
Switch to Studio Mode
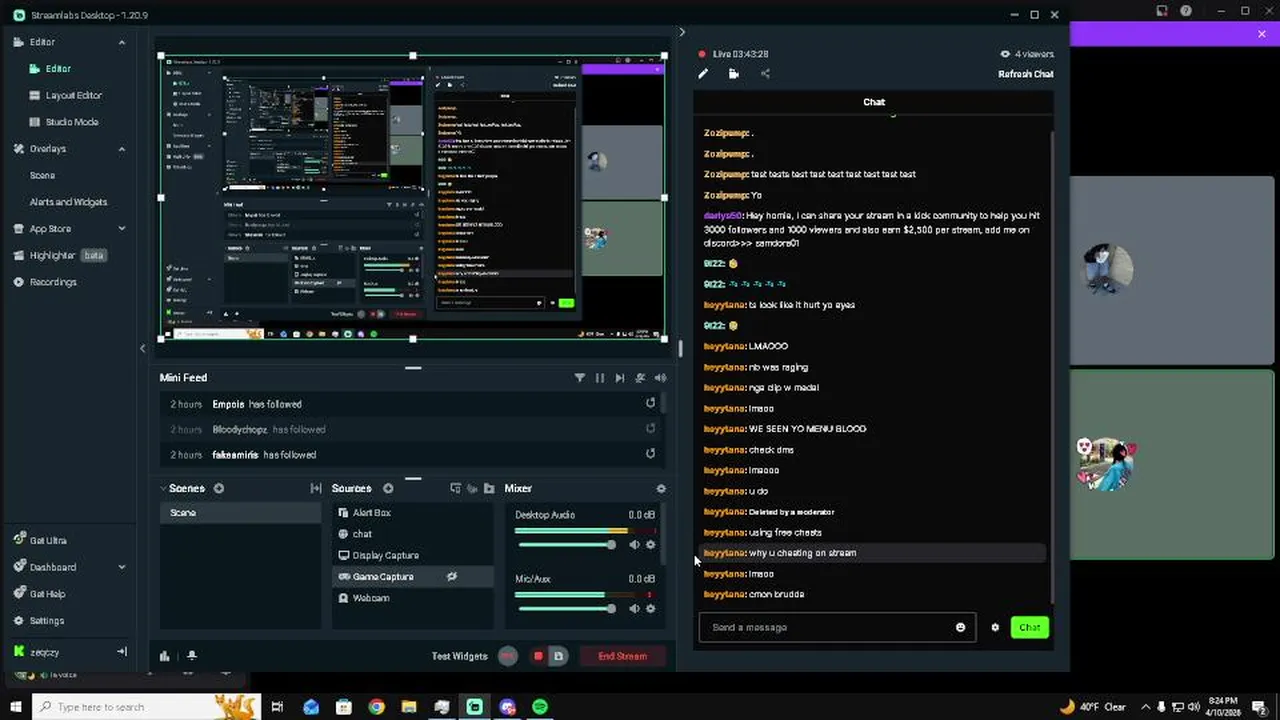pyautogui.click(x=64, y=122)
